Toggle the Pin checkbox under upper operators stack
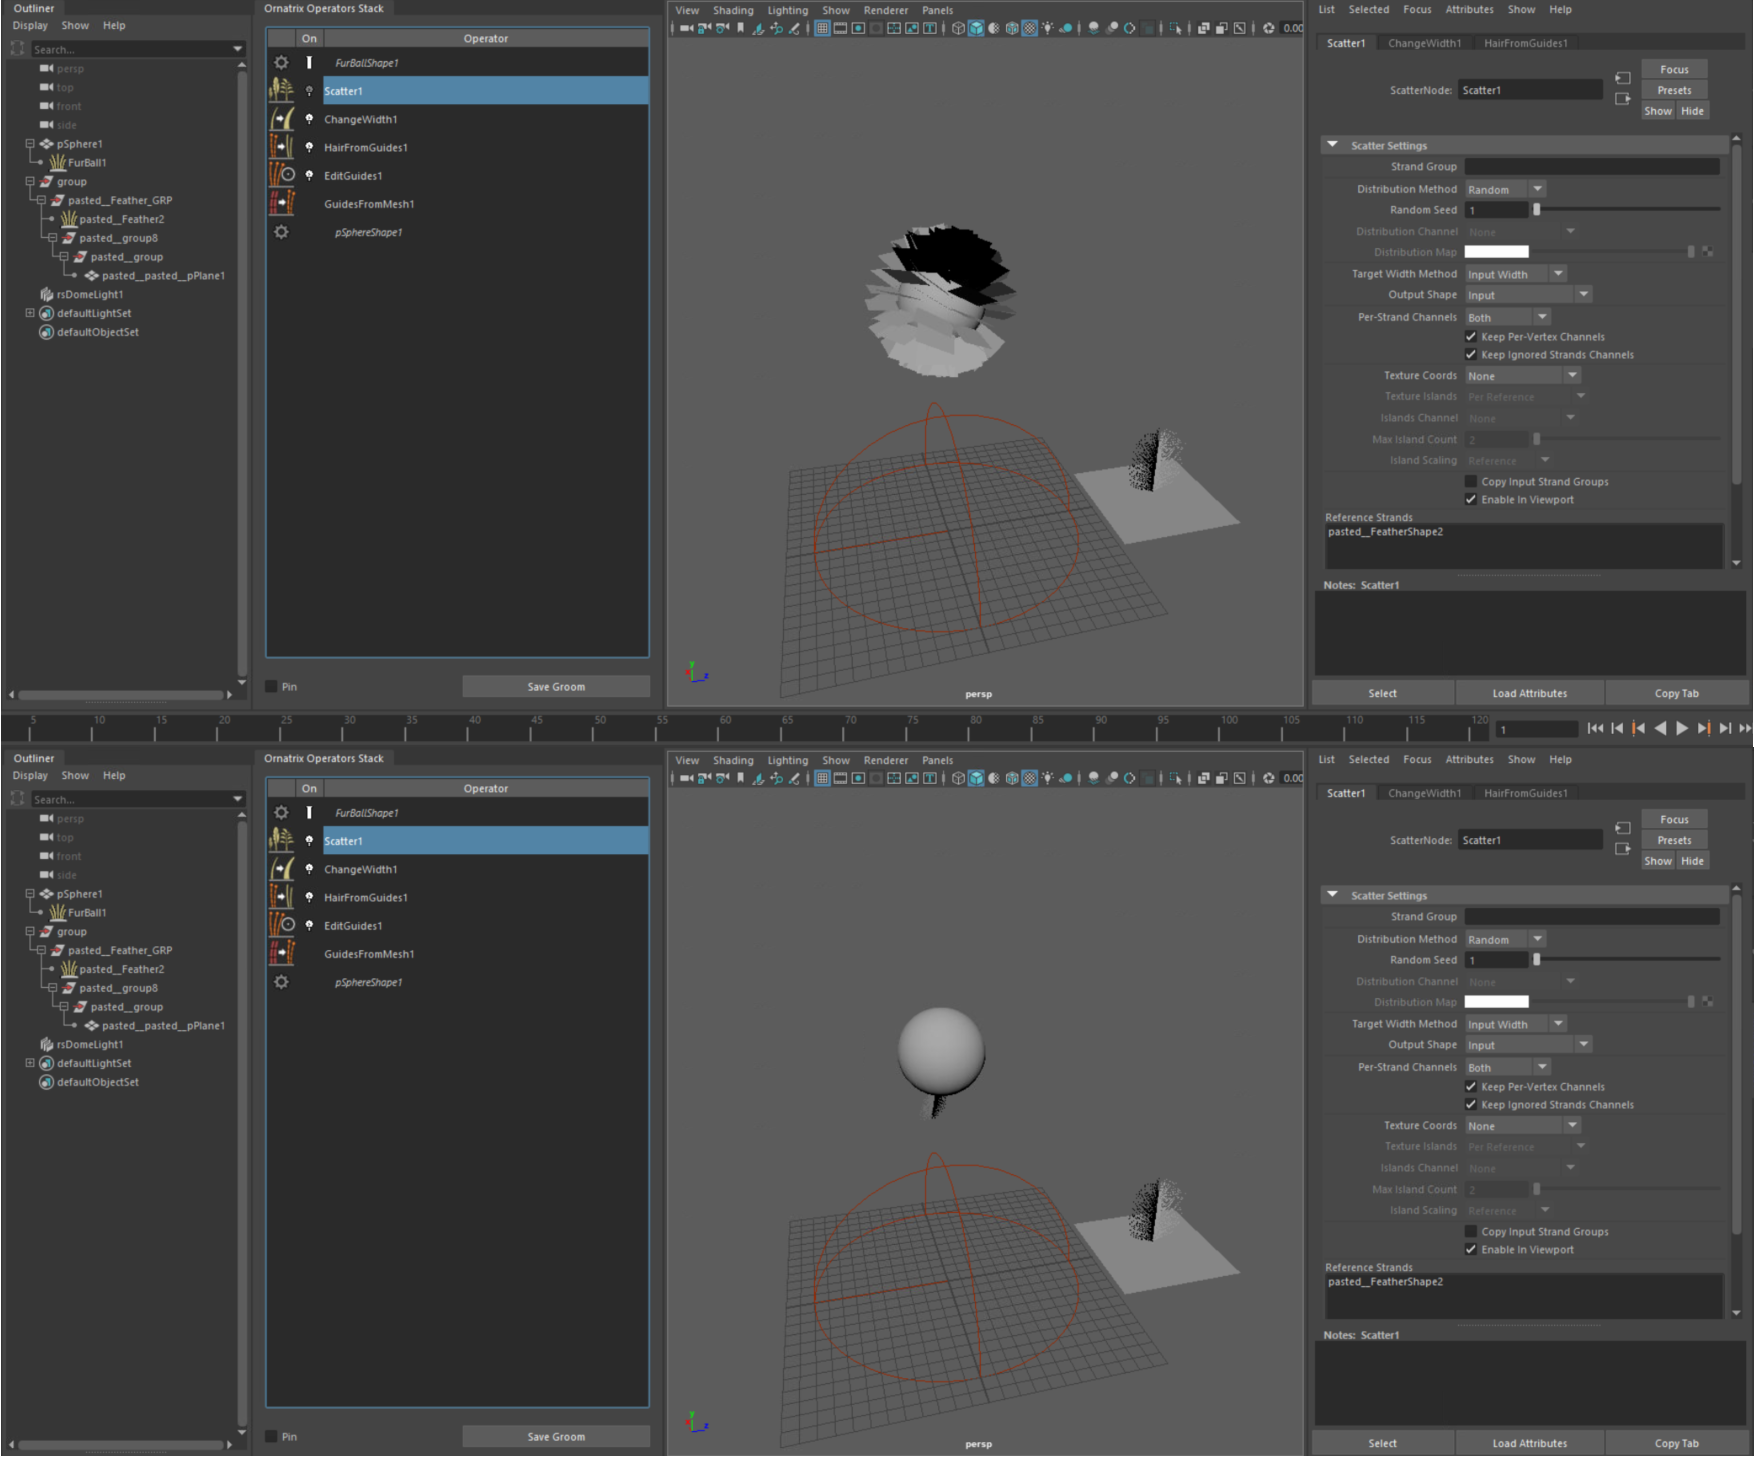This screenshot has width=1755, height=1460. [271, 687]
